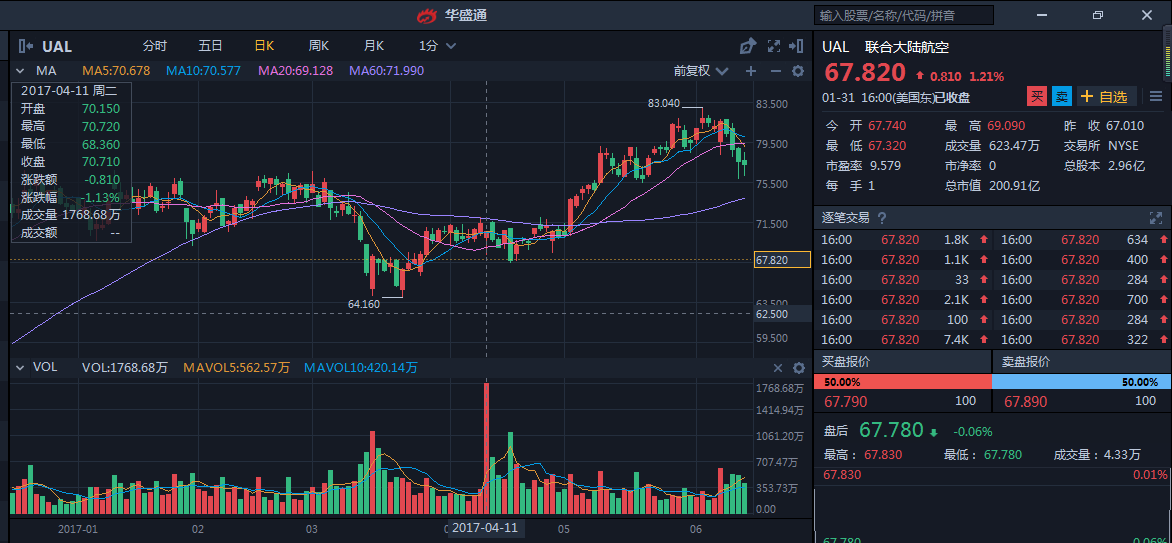The width and height of the screenshot is (1172, 543).
Task: Collapse the right quote panel
Action: (x=797, y=46)
